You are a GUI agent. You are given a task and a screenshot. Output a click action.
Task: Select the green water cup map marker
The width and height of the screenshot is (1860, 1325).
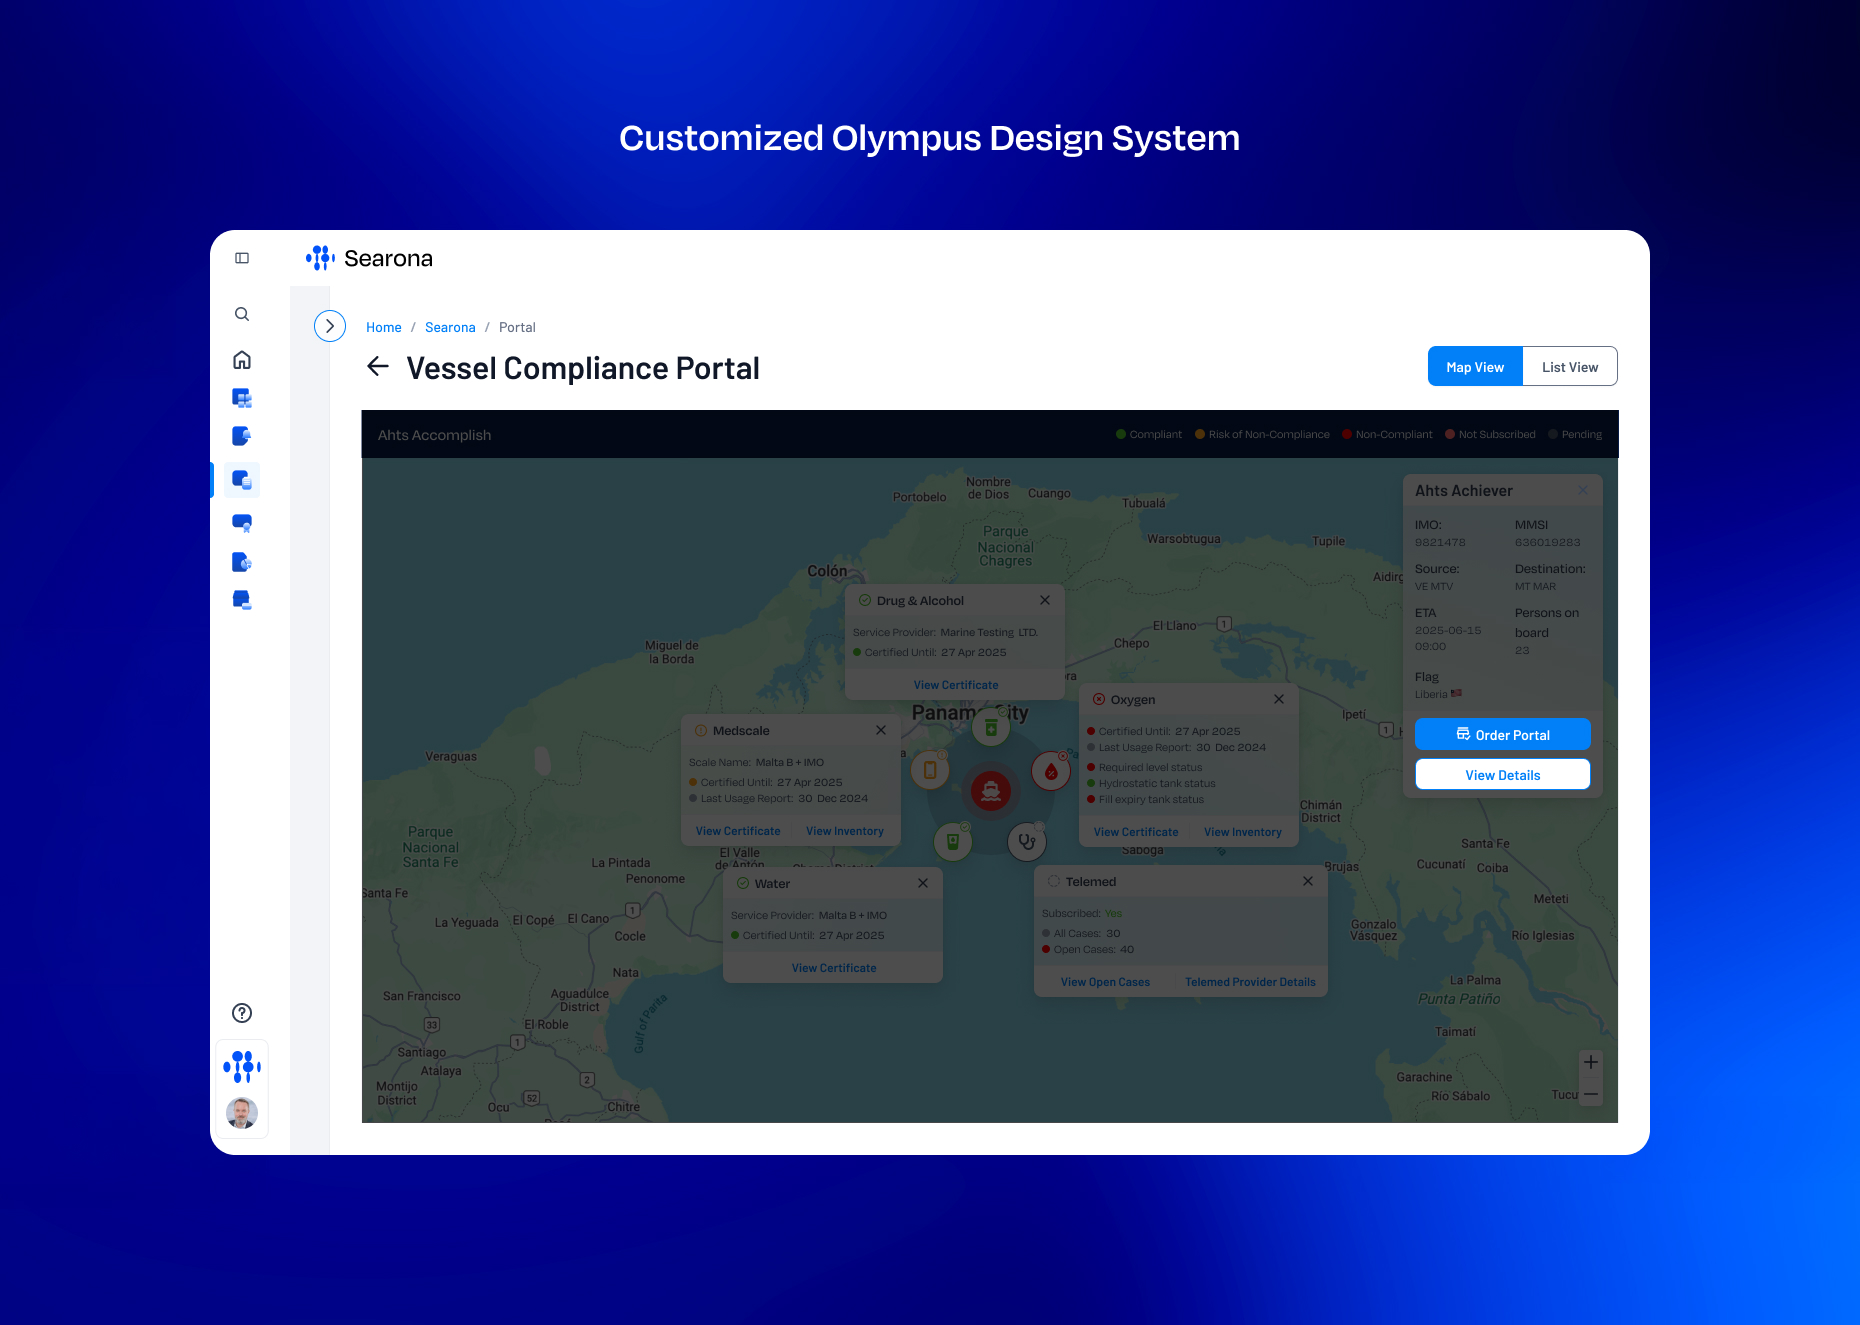(953, 842)
